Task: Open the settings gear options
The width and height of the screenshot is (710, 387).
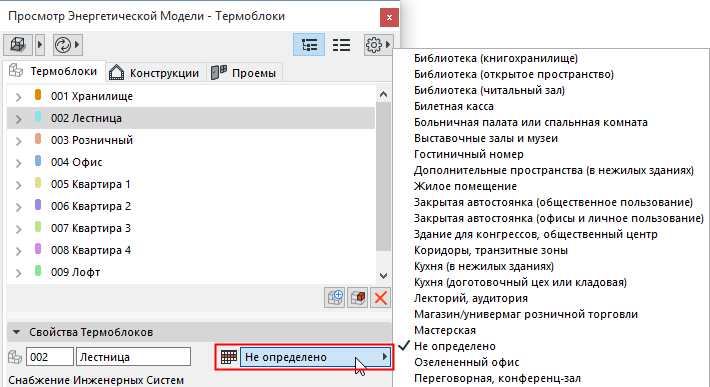Action: coord(374,44)
